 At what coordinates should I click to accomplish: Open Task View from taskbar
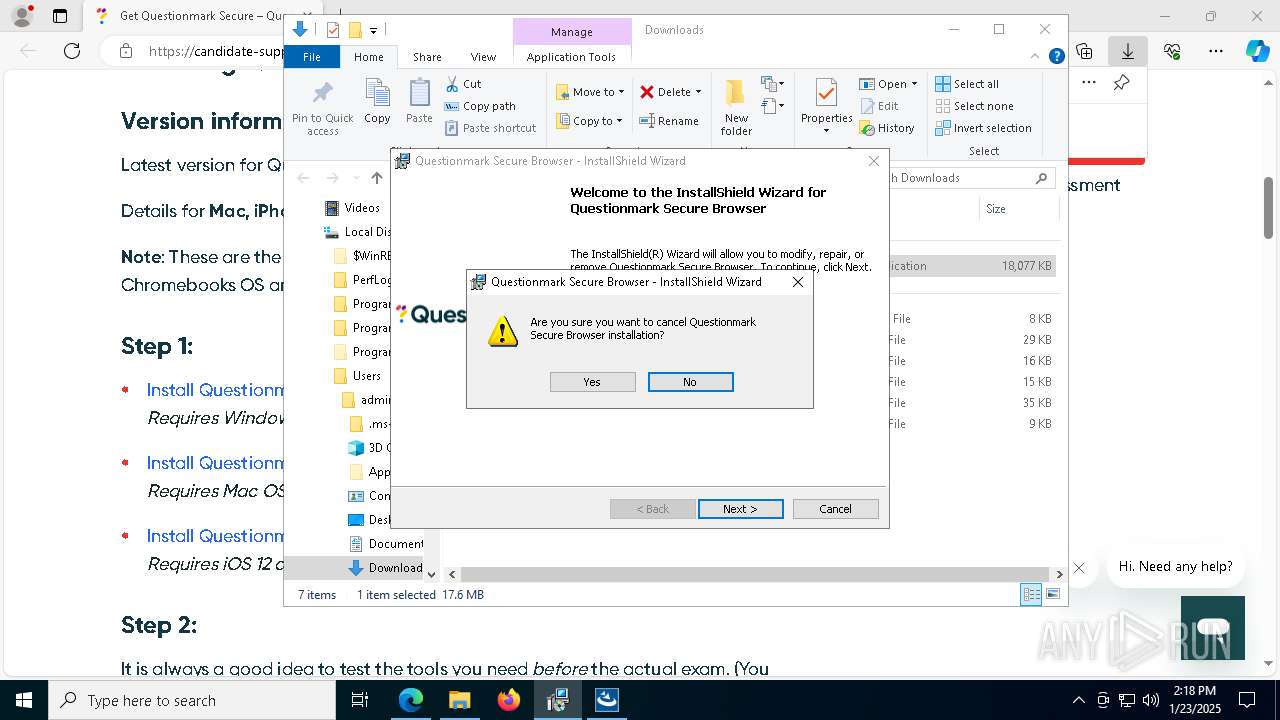tap(360, 700)
